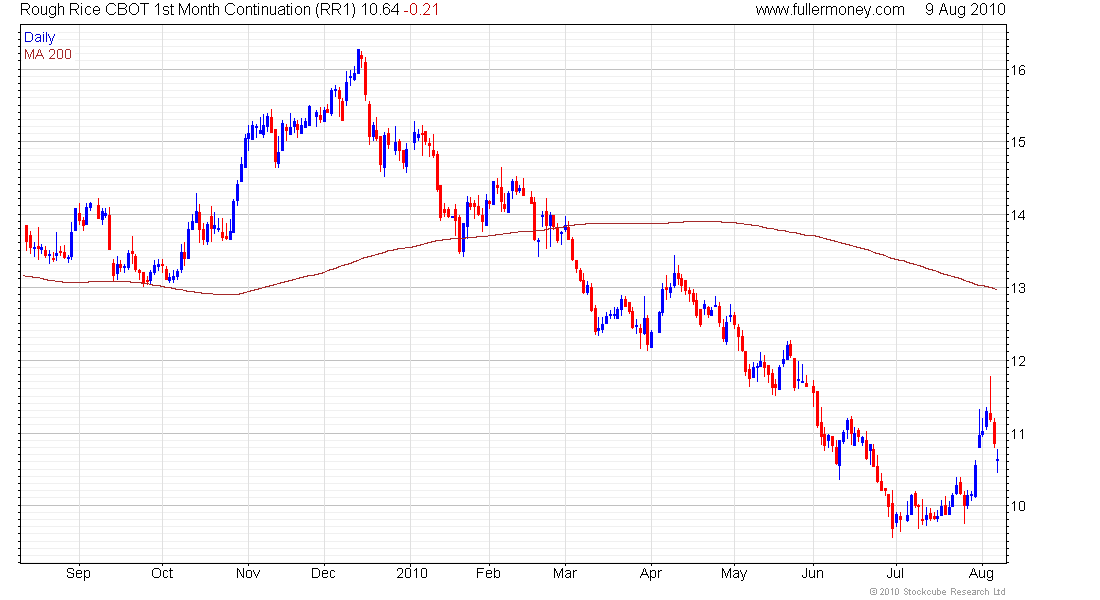The height and width of the screenshot is (600, 1100).
Task: Click the 9 Aug 2010 date text
Action: click(x=965, y=10)
